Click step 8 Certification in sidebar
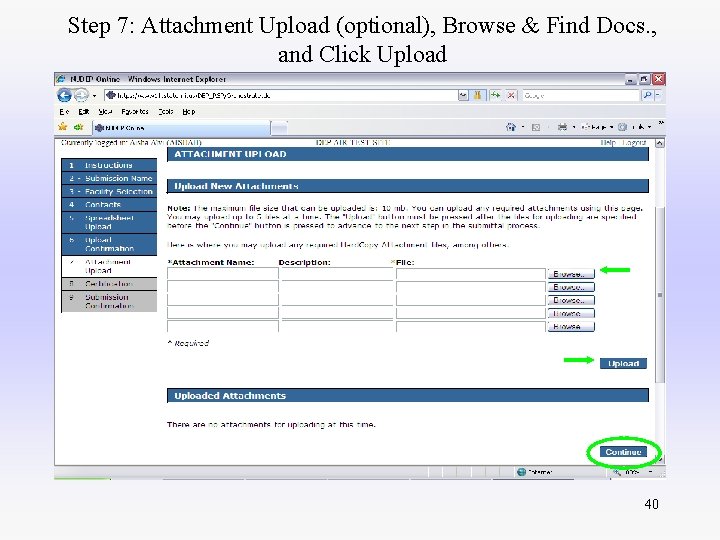720x540 pixels. point(109,284)
